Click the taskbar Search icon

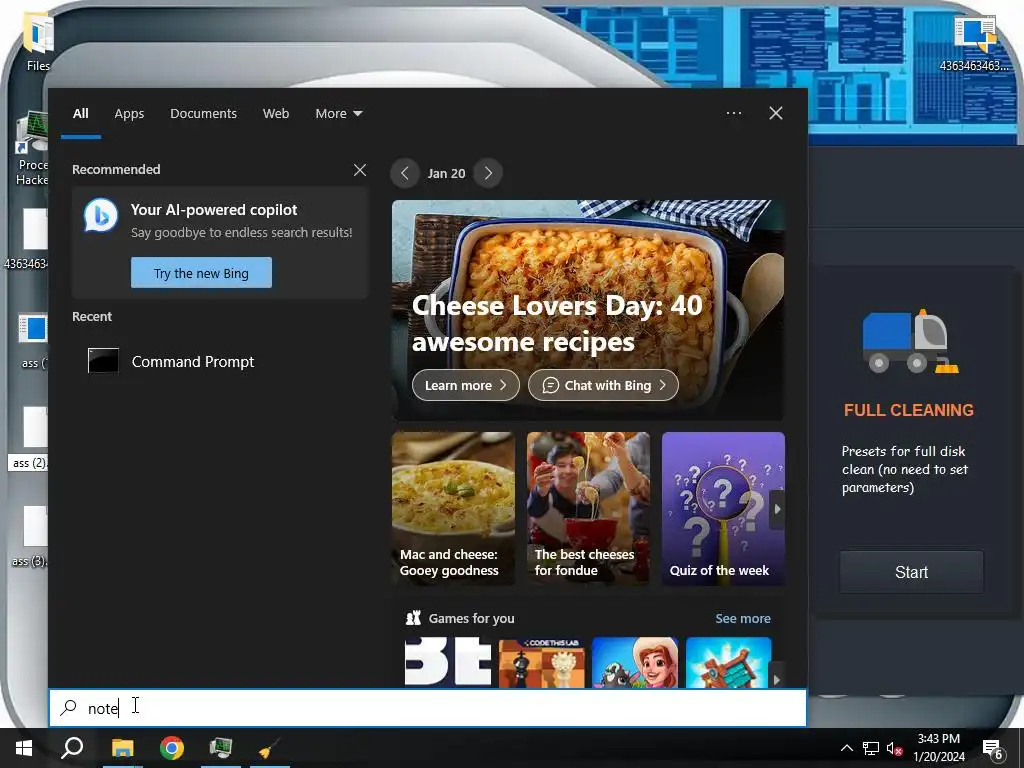coord(72,748)
